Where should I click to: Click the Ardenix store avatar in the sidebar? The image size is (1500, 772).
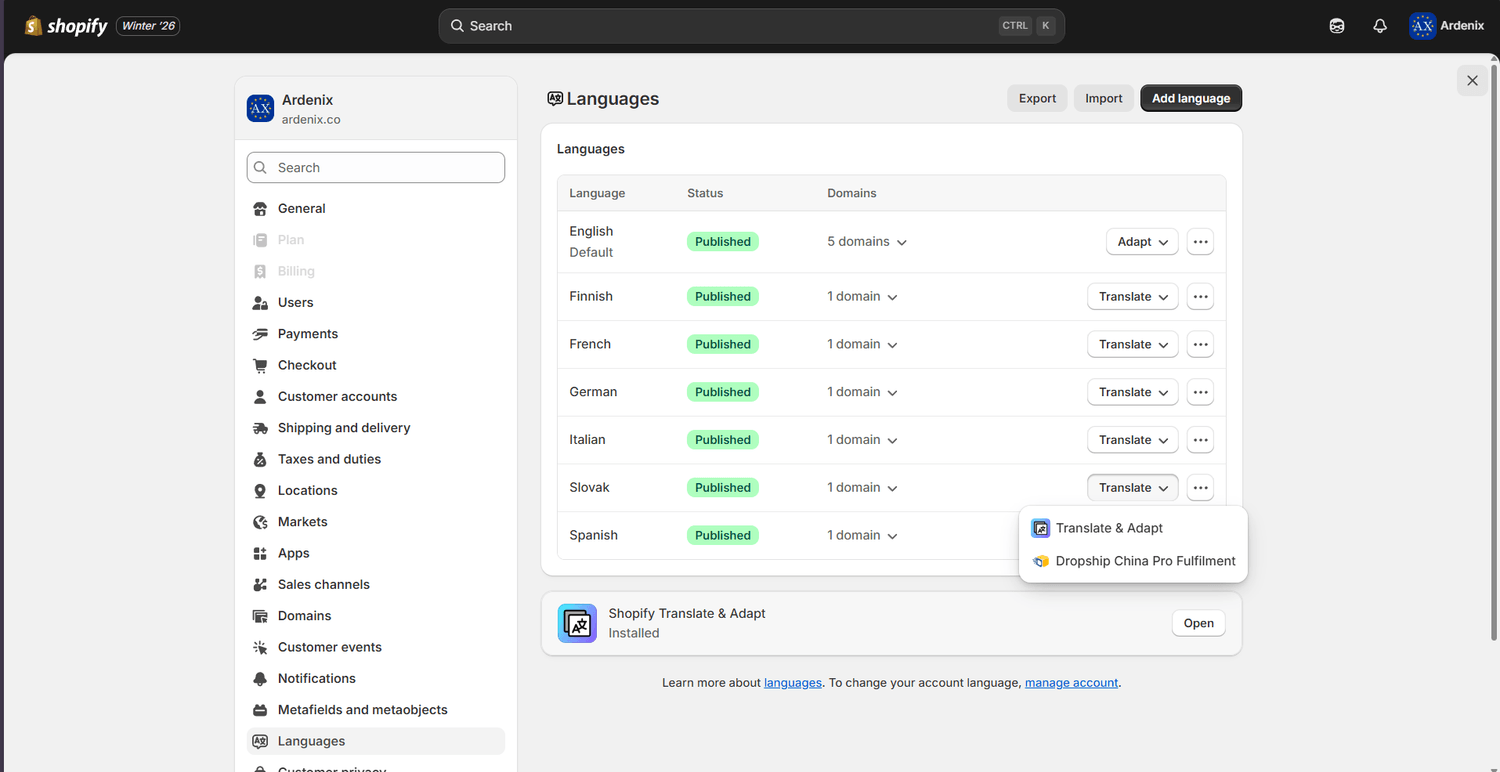(260, 109)
